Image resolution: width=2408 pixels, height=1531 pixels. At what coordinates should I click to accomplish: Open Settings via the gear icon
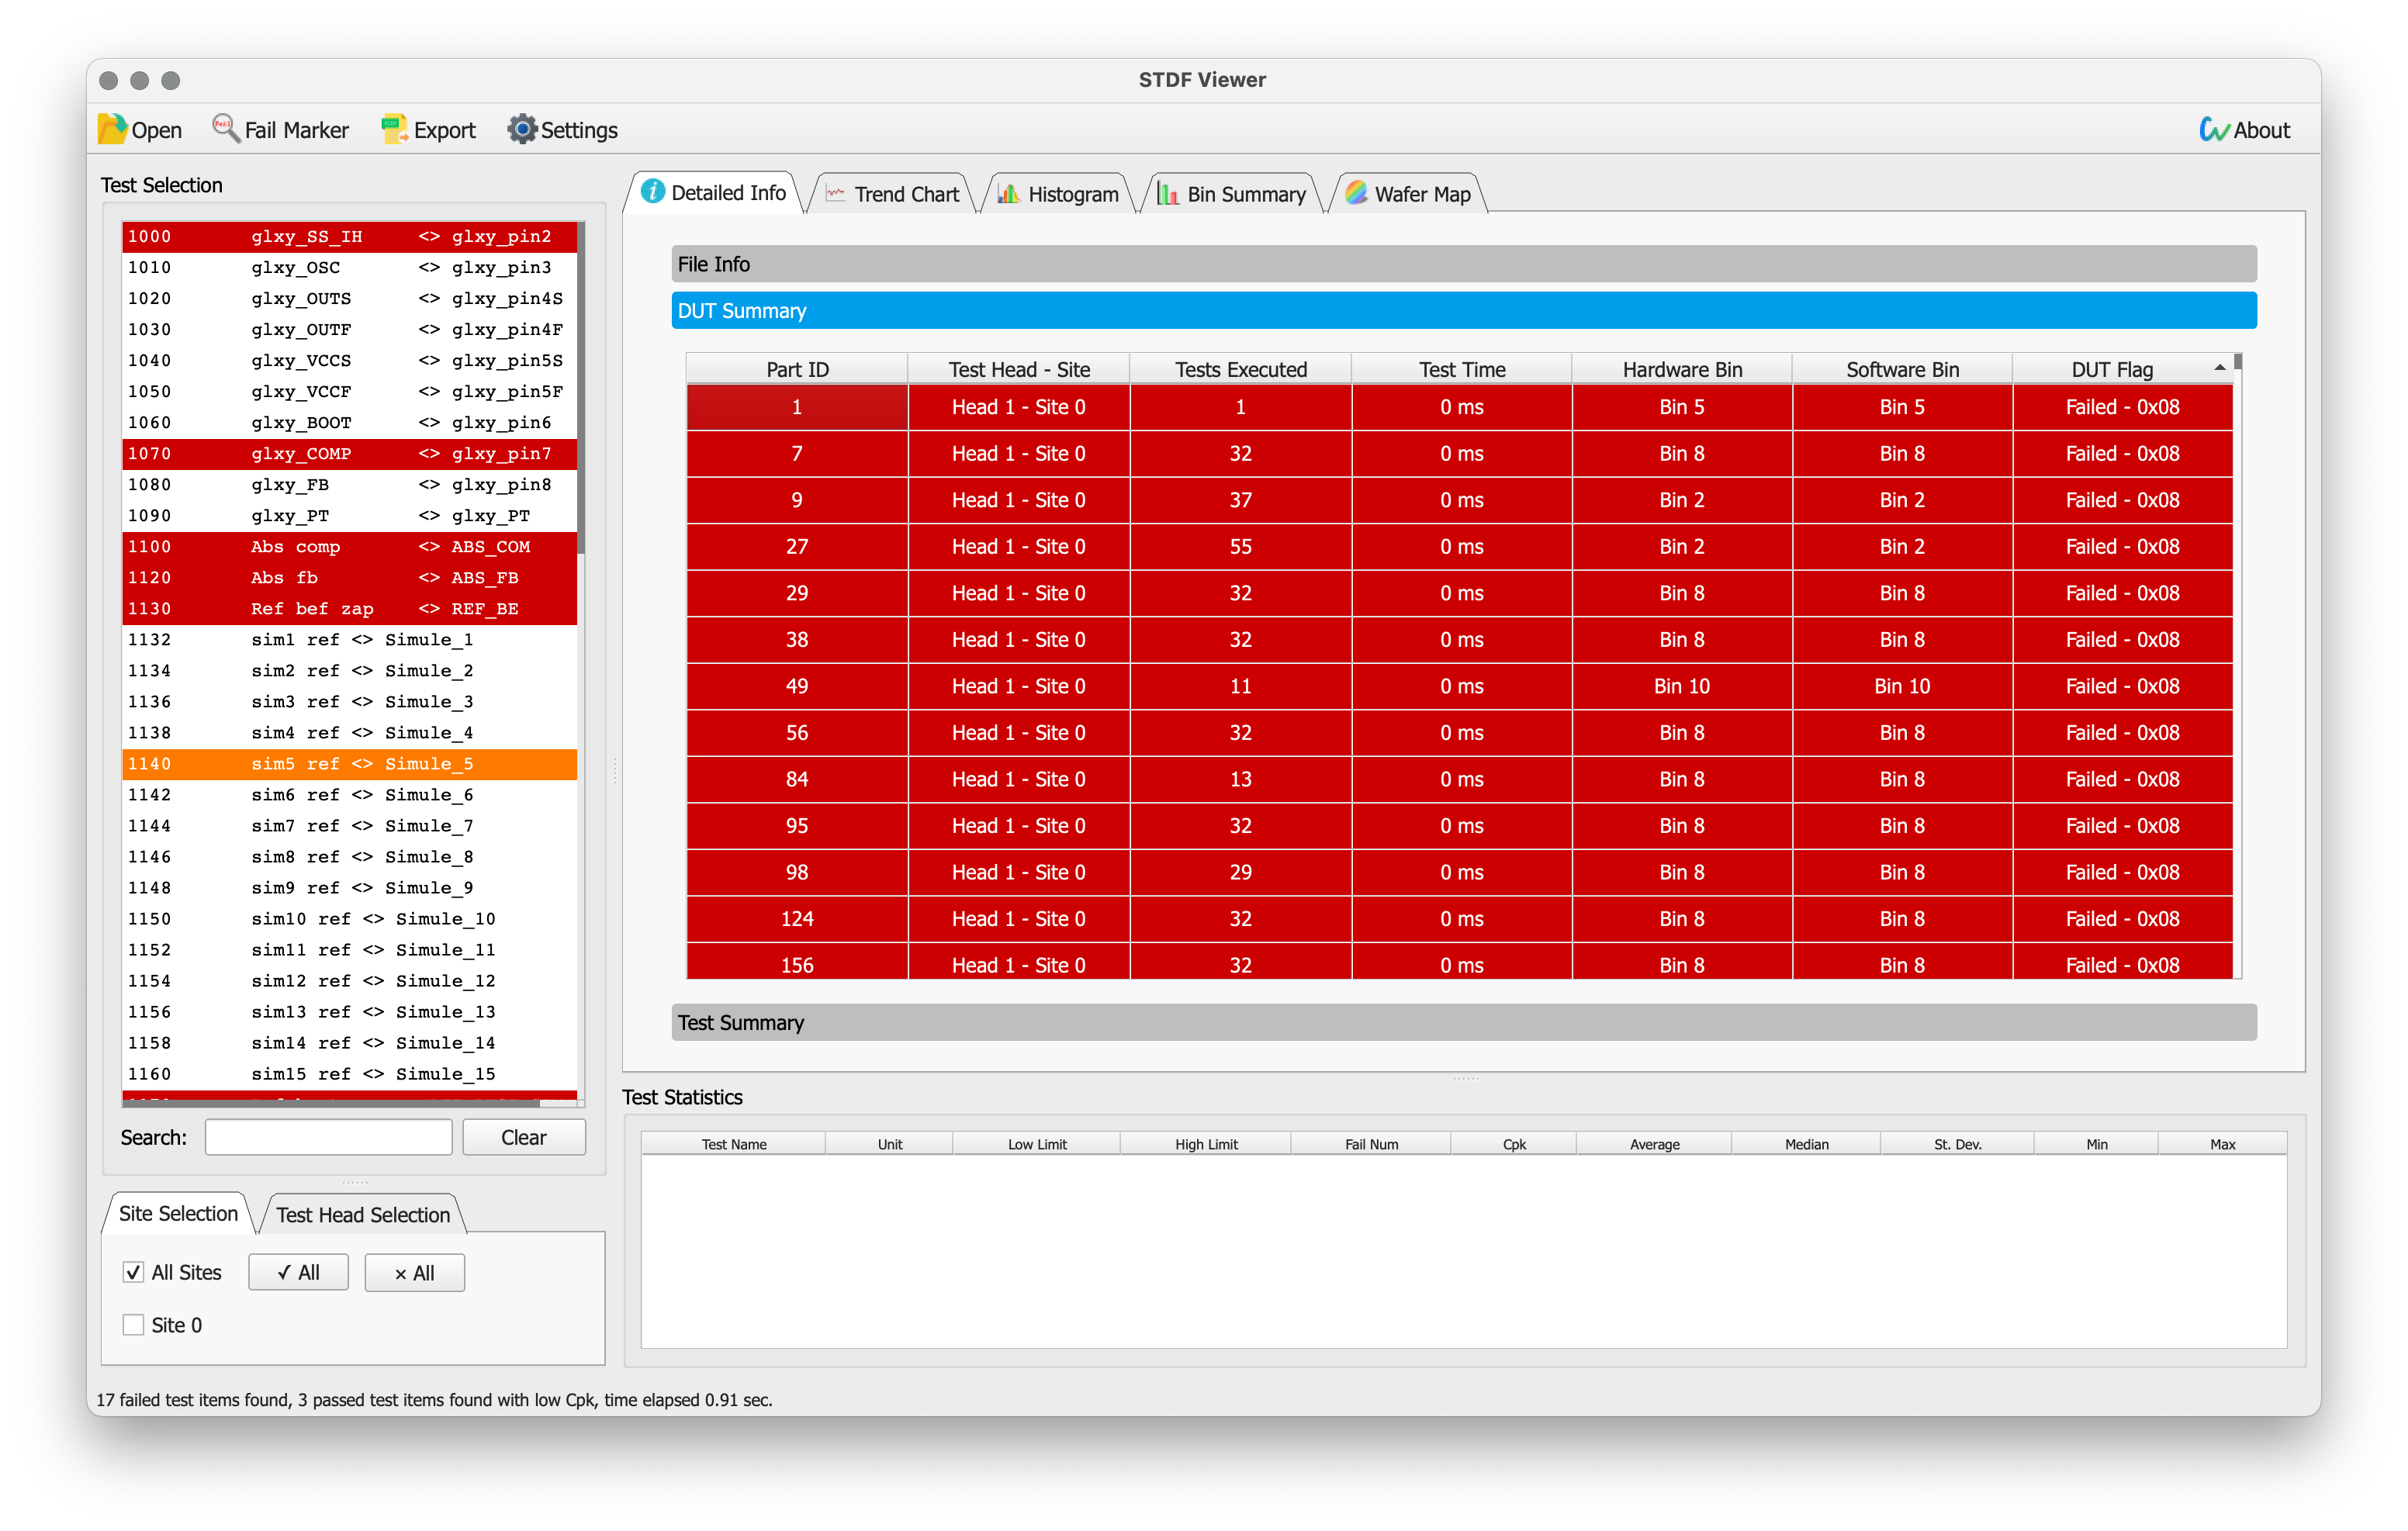pos(522,129)
